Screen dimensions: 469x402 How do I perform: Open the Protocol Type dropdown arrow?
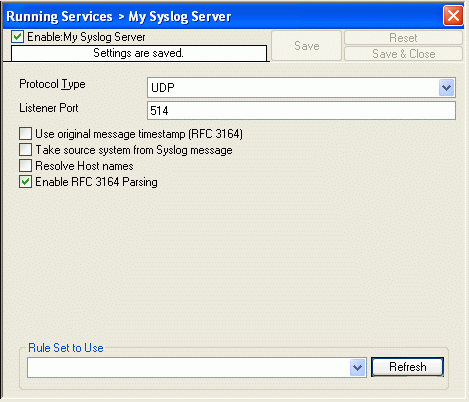[x=446, y=88]
